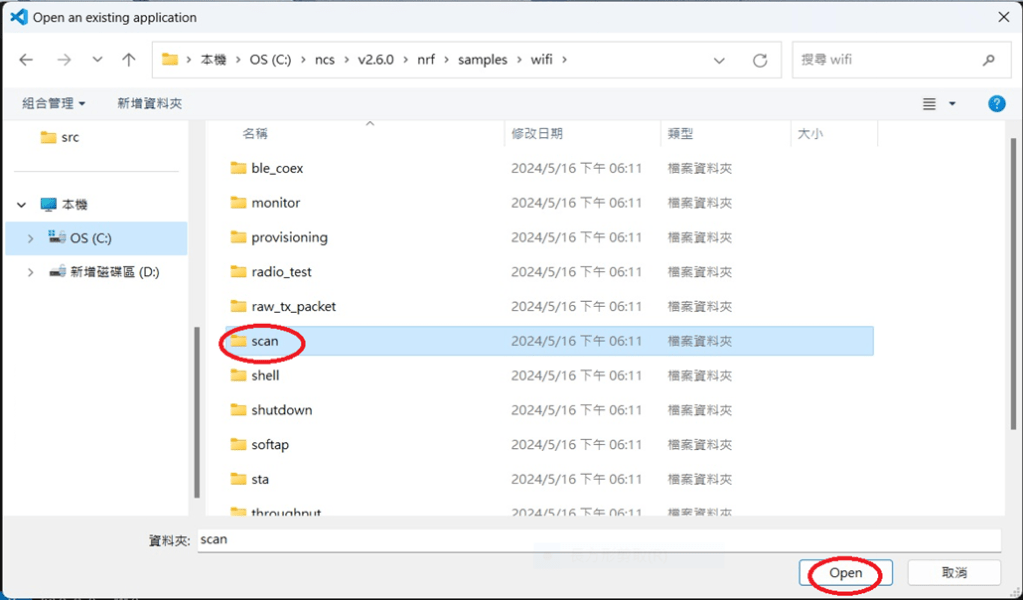The height and width of the screenshot is (600, 1023).
Task: Select 新增磁碟區 (D:) drive
Action: click(x=104, y=272)
